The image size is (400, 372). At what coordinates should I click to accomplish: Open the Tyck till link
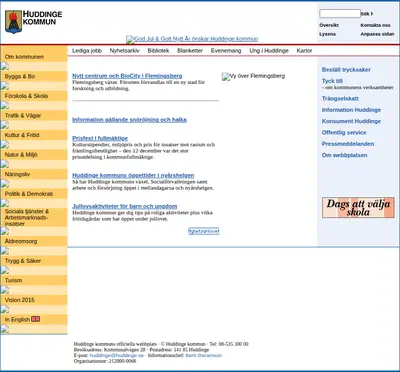332,81
